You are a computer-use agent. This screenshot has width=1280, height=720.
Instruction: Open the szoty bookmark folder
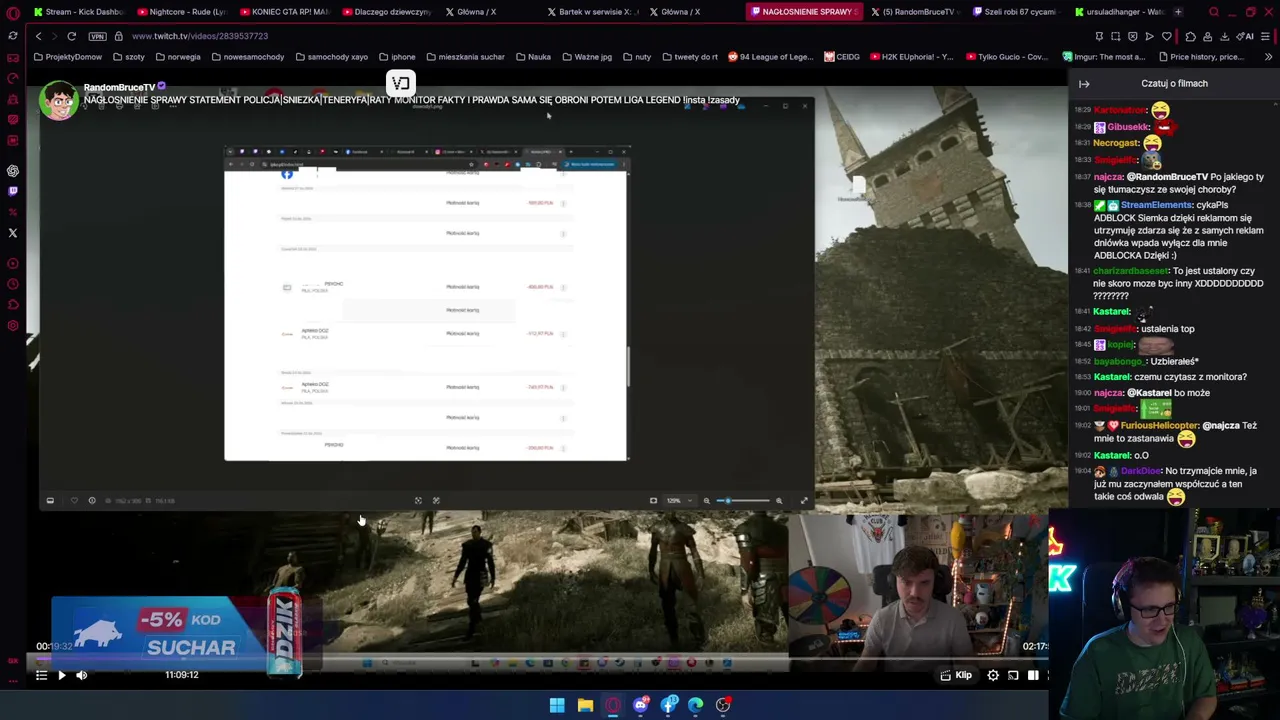tap(129, 57)
